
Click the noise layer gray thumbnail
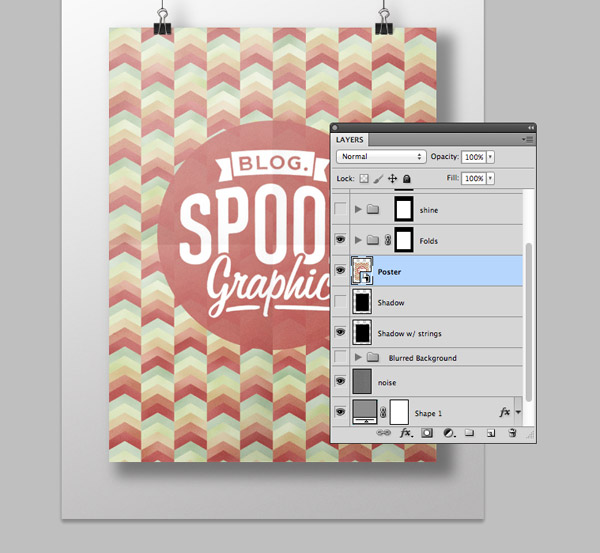(362, 381)
